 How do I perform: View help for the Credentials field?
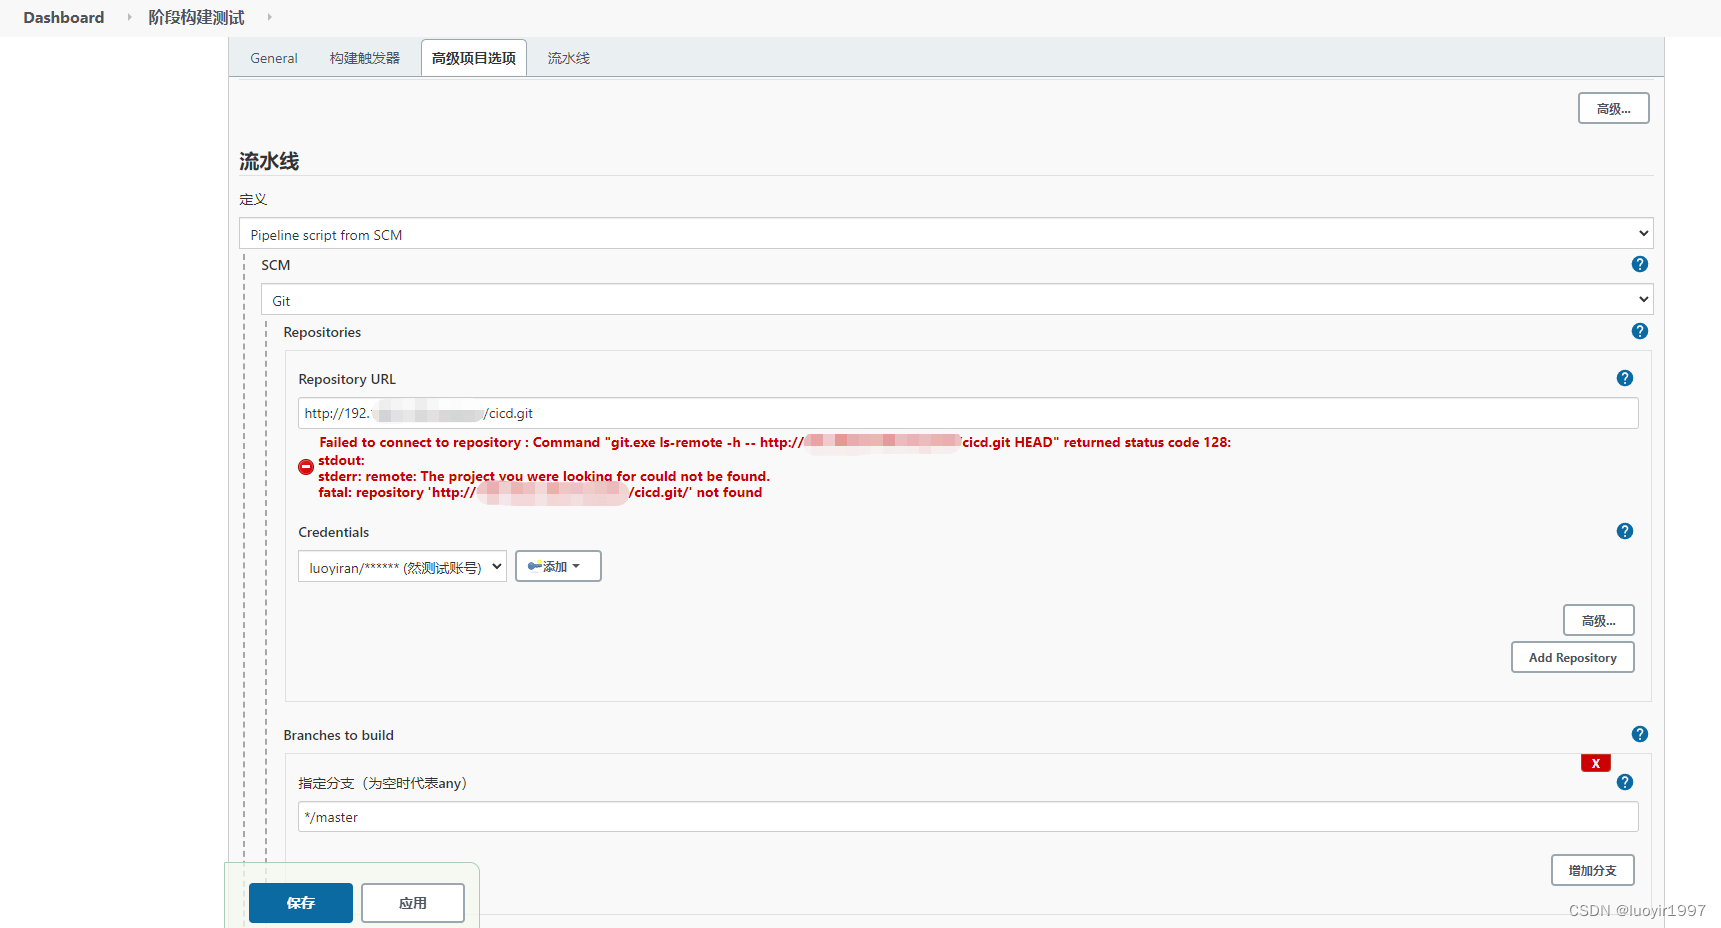(x=1625, y=531)
